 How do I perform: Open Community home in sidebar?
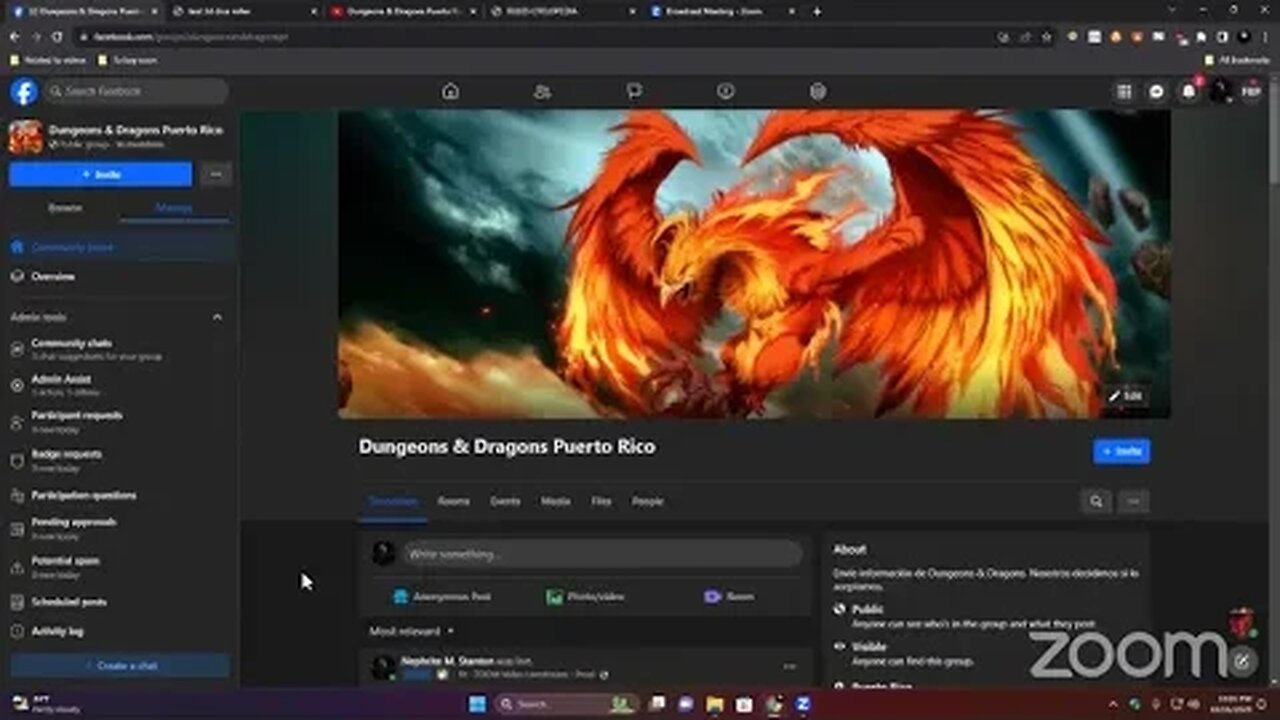point(120,247)
